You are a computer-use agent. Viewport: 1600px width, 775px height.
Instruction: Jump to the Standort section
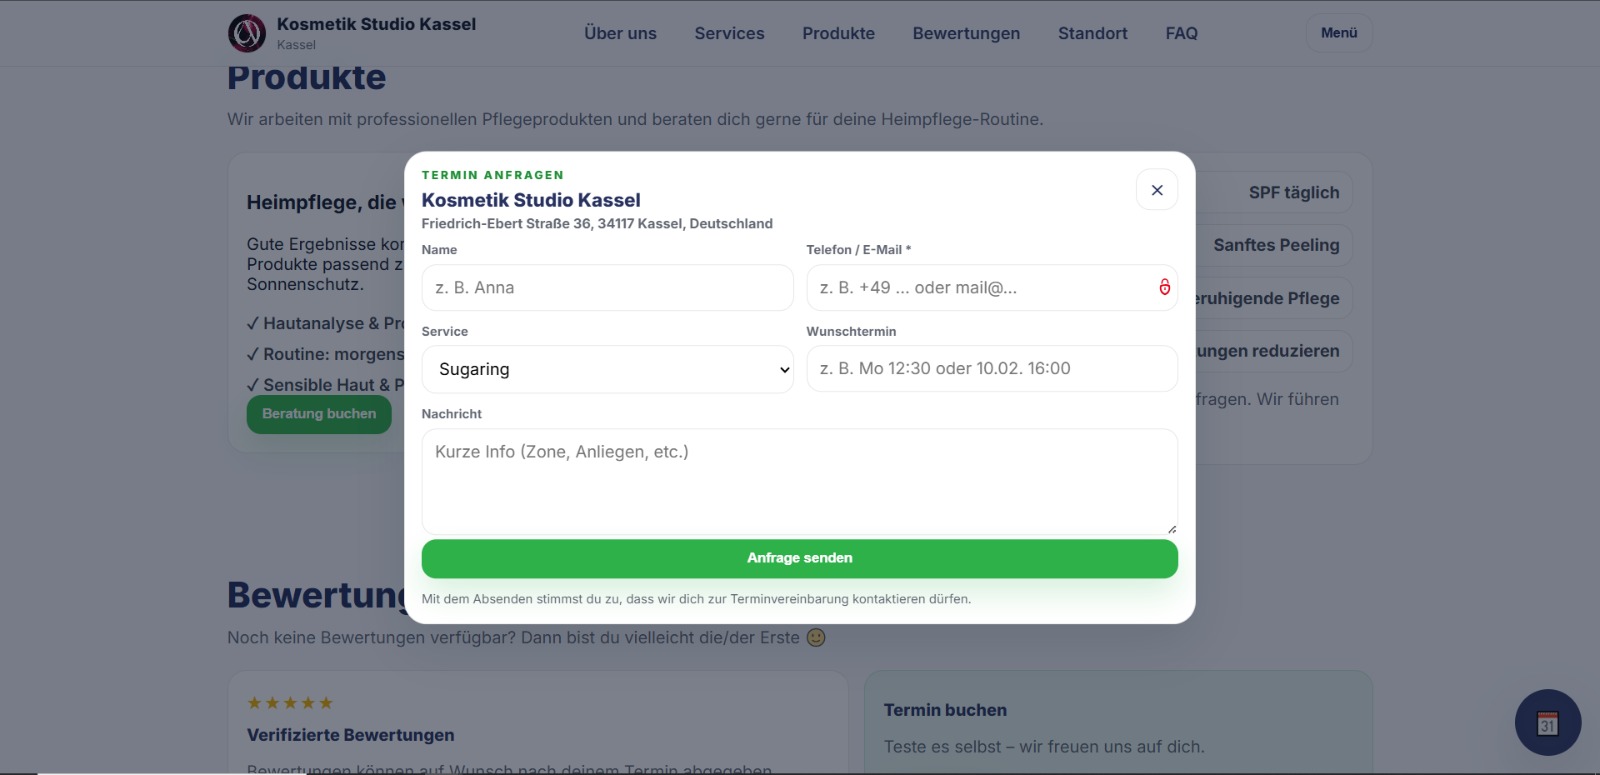coord(1092,33)
